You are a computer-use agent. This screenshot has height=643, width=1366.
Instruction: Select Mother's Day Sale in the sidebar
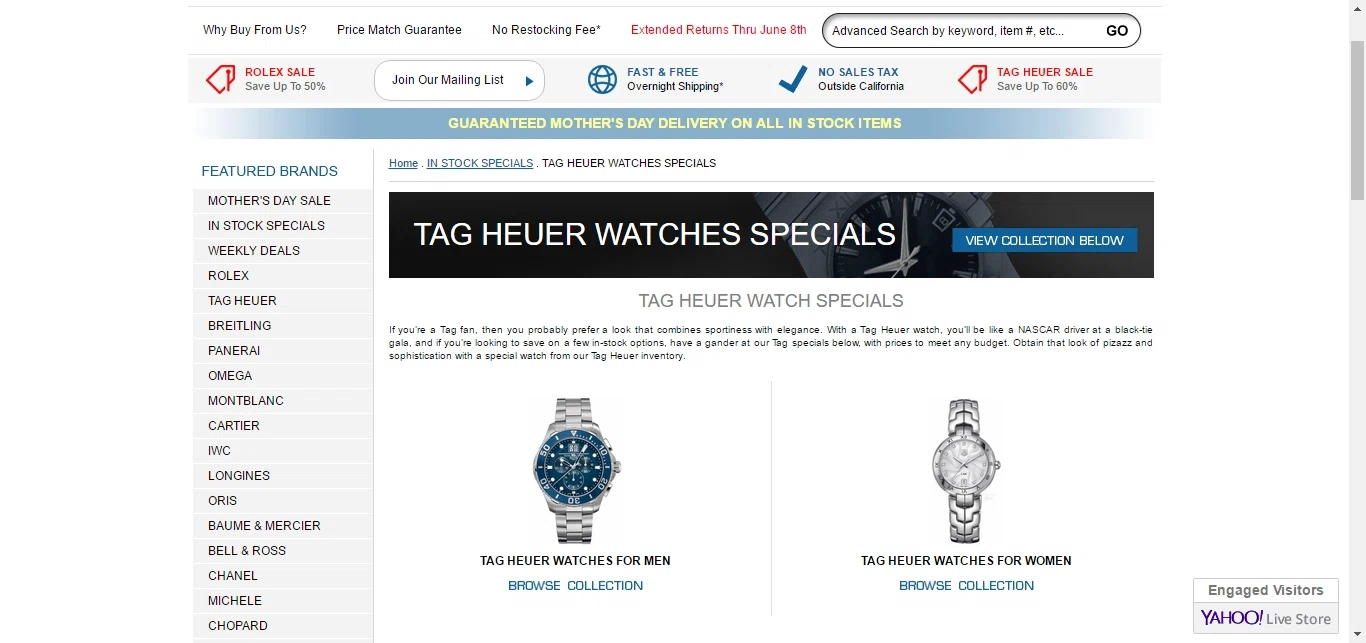[x=283, y=201]
